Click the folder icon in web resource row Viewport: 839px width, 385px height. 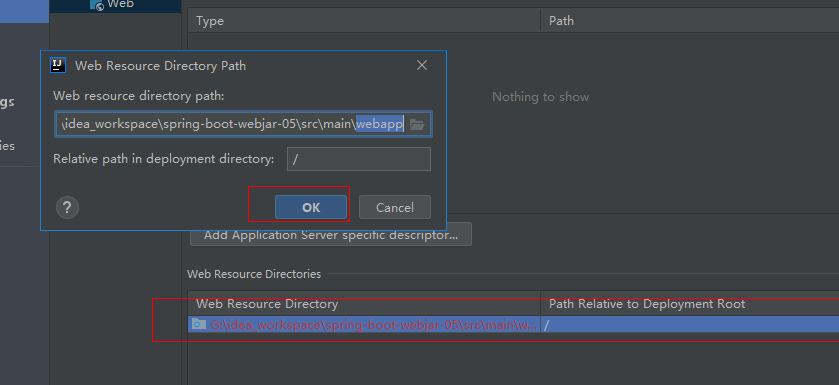pos(199,324)
